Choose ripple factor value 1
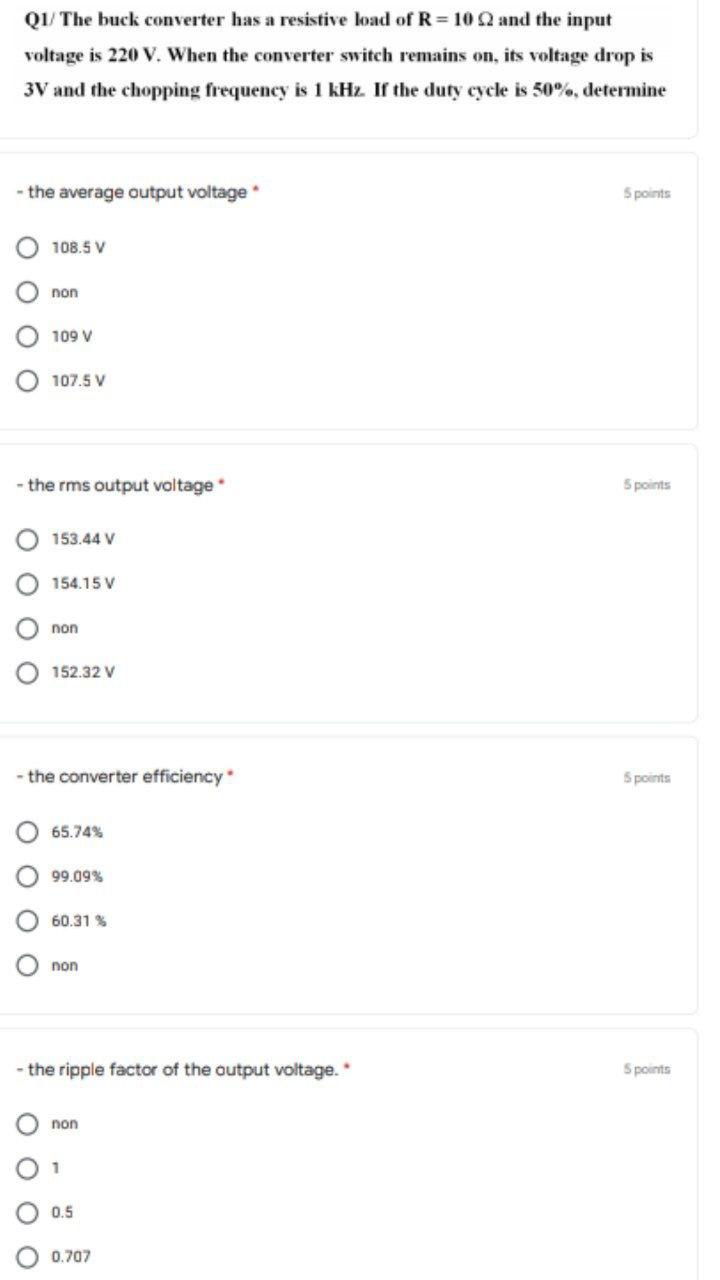This screenshot has width=720, height=1280. (x=30, y=1168)
